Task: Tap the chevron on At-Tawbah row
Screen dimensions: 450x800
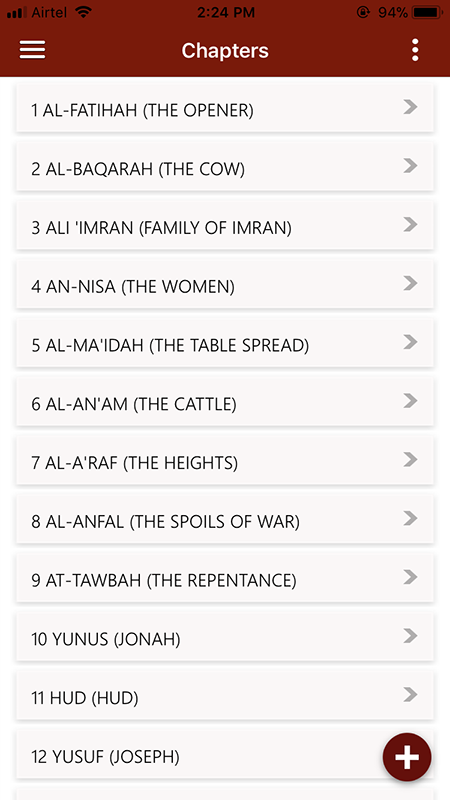Action: [x=410, y=577]
